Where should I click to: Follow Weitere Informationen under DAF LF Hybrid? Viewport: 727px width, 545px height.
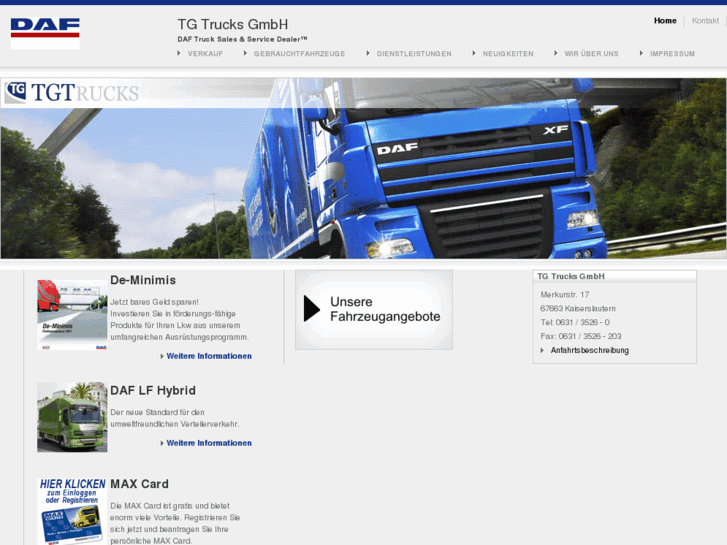209,443
